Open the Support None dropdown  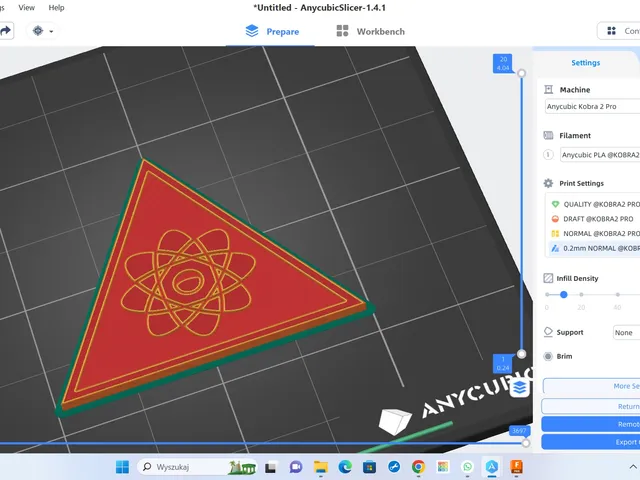(x=626, y=333)
